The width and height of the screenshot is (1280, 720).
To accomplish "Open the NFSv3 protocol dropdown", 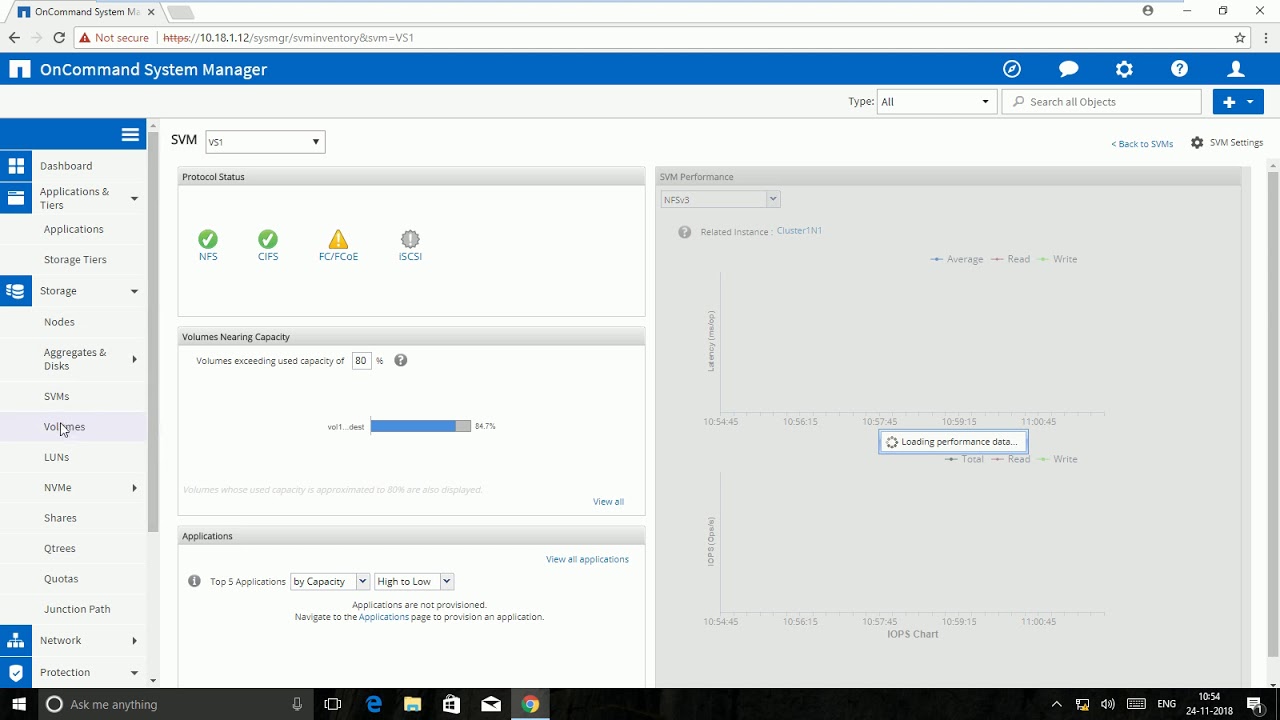I will click(719, 200).
